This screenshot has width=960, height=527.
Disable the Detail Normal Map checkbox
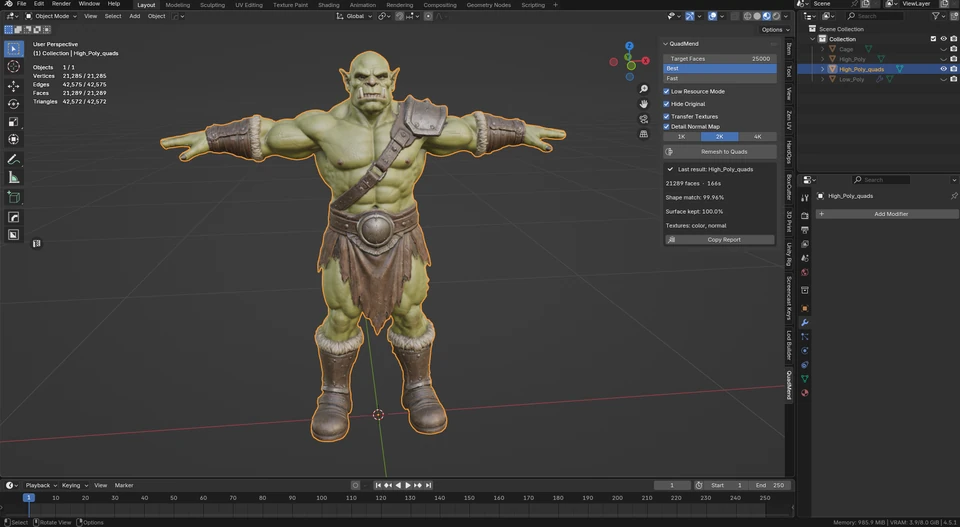pos(667,127)
